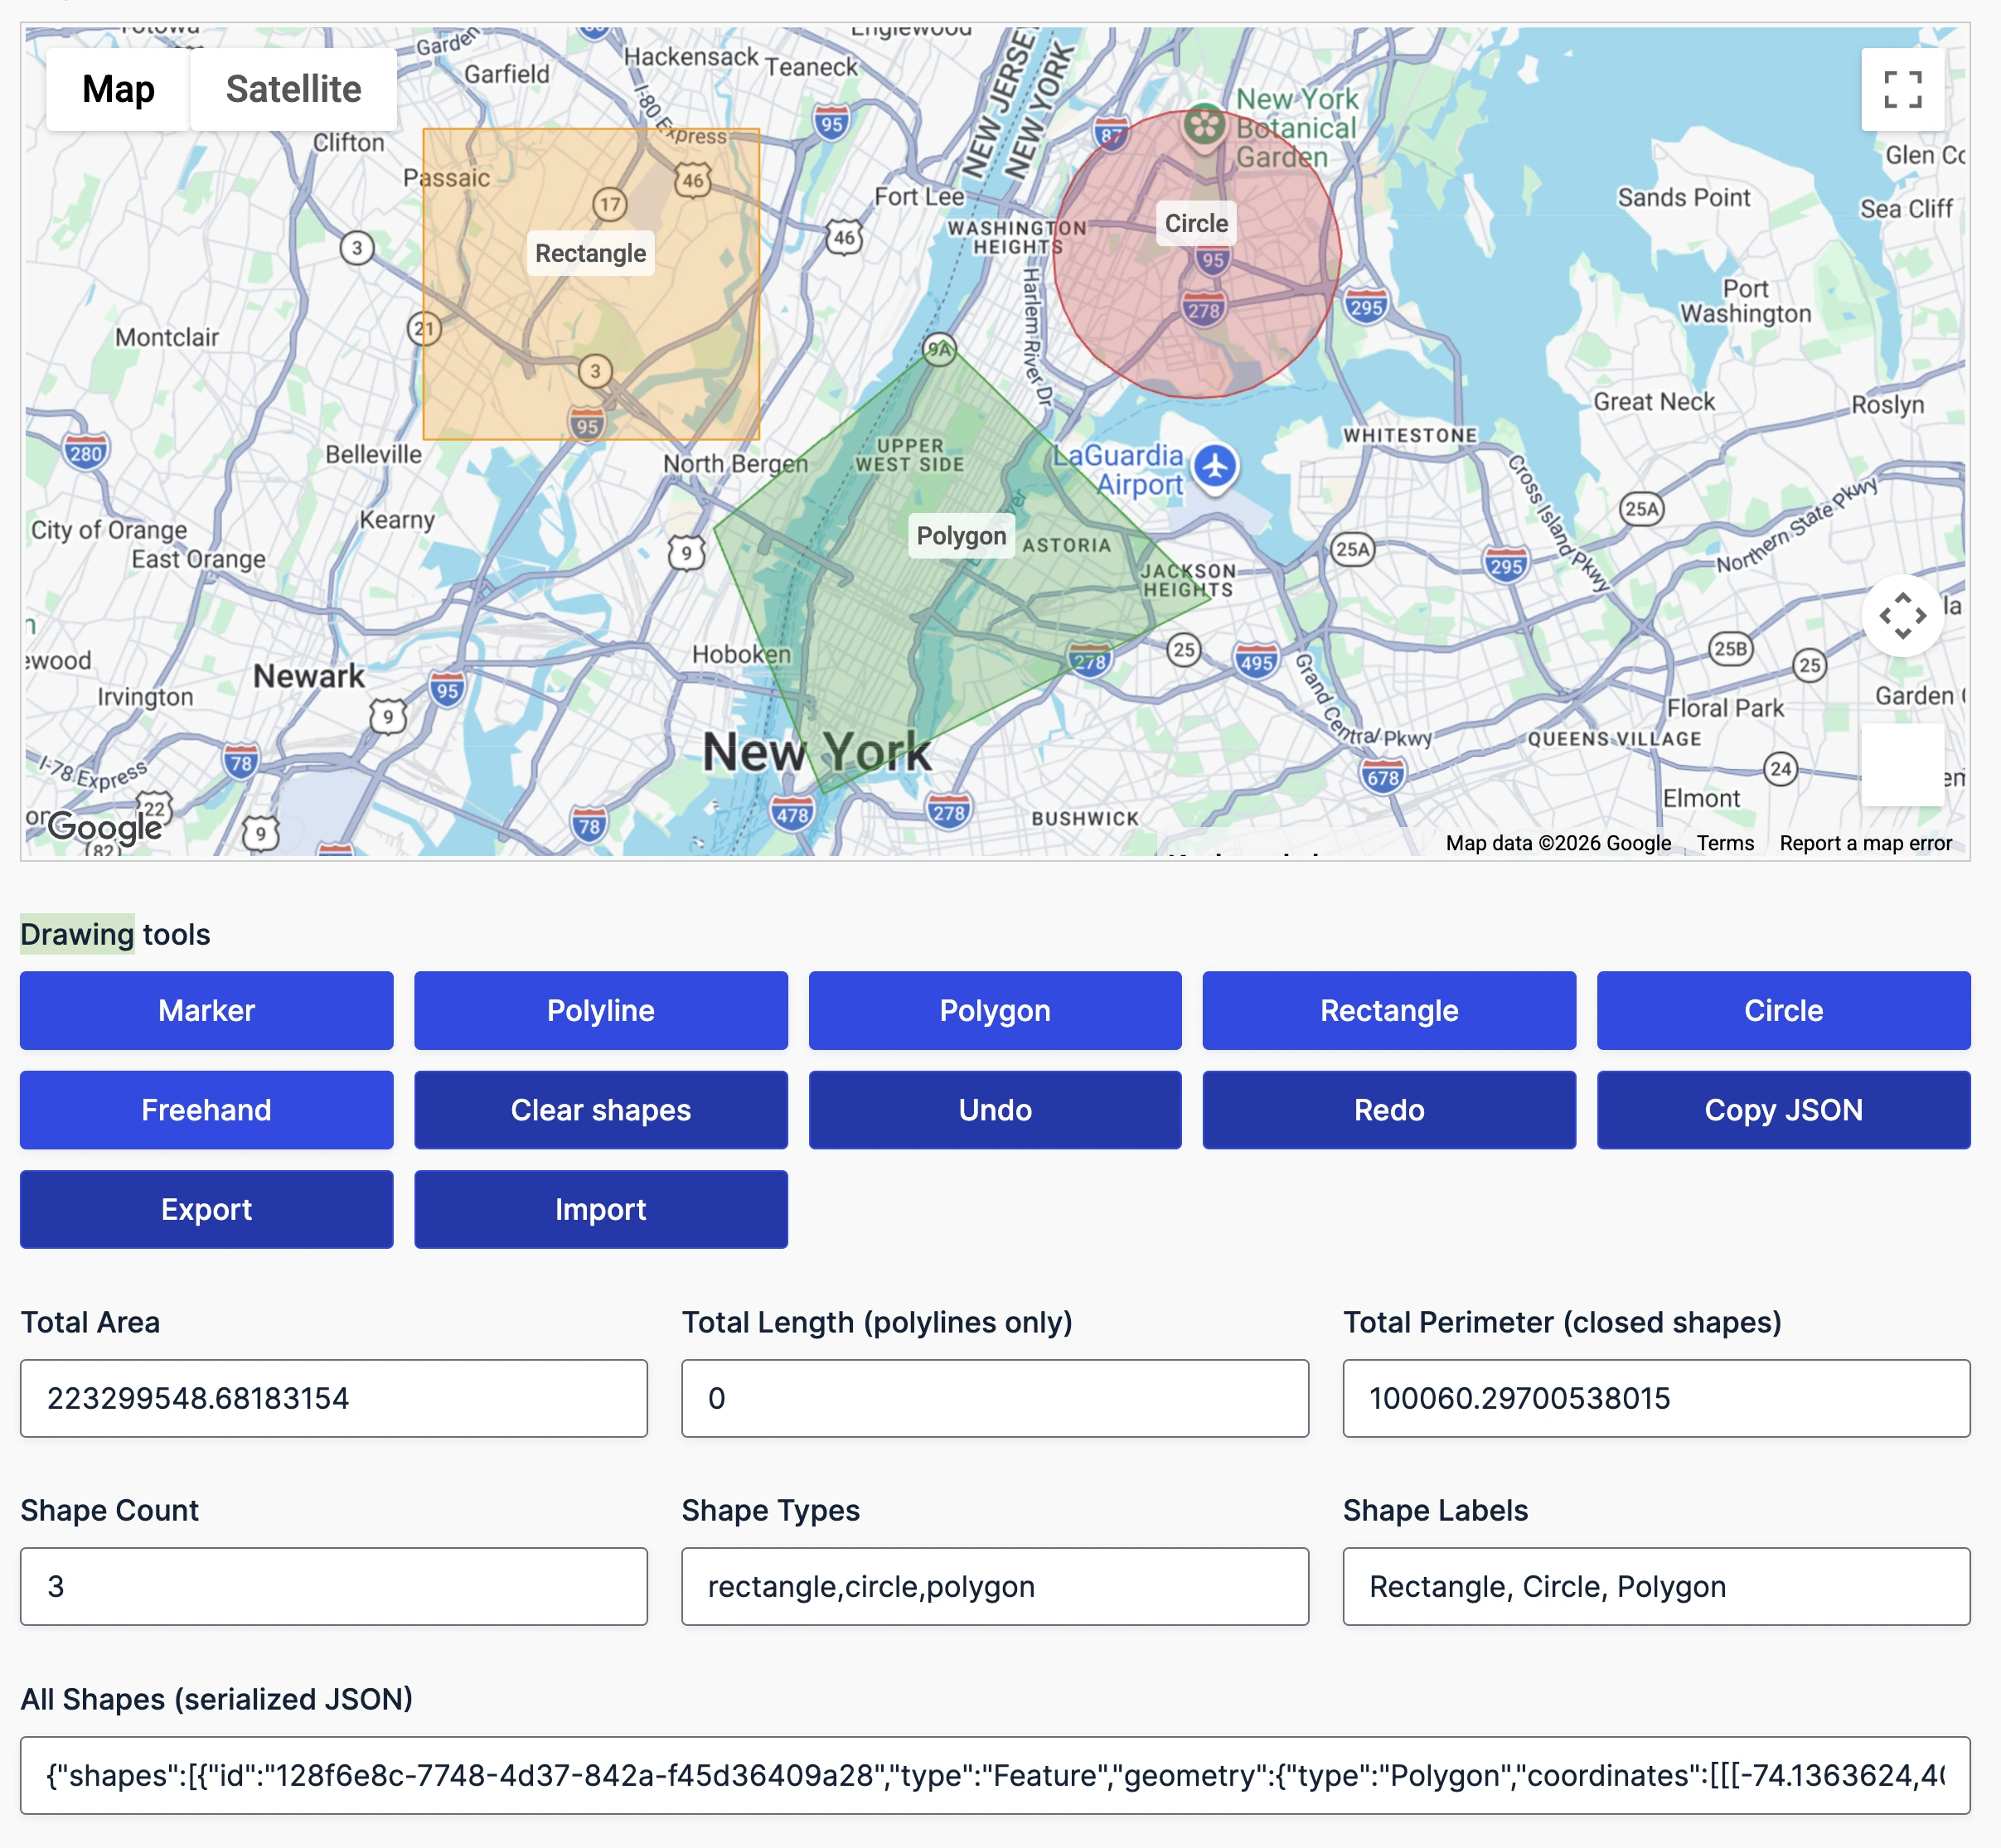The image size is (2001, 1848).
Task: Copy JSON of the shapes
Action: tap(1783, 1110)
